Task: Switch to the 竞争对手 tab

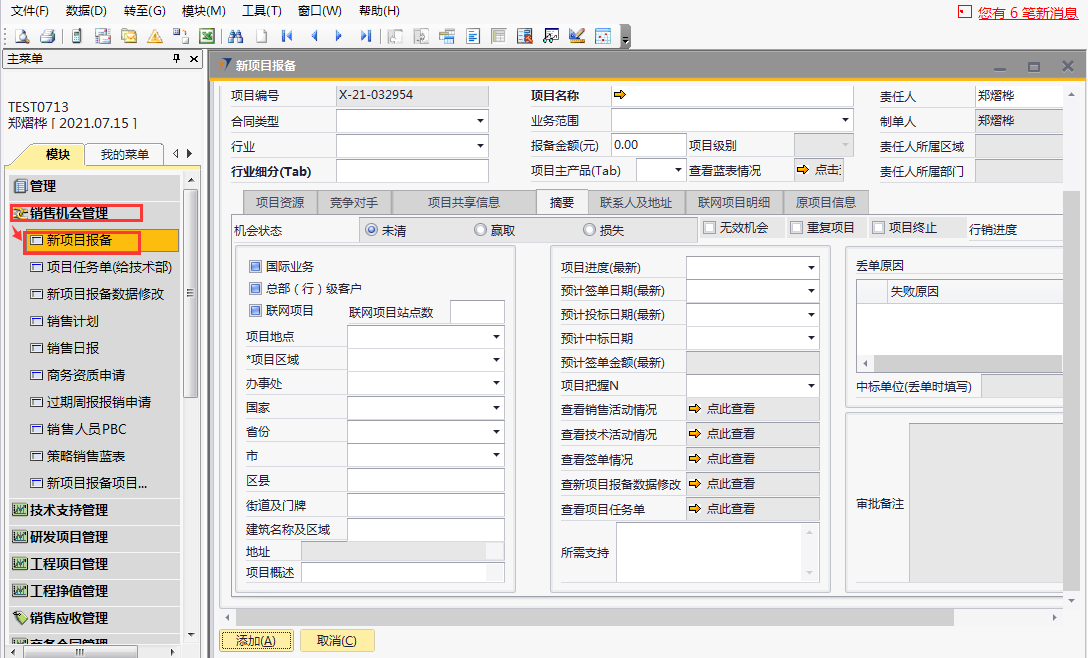Action: (x=354, y=202)
